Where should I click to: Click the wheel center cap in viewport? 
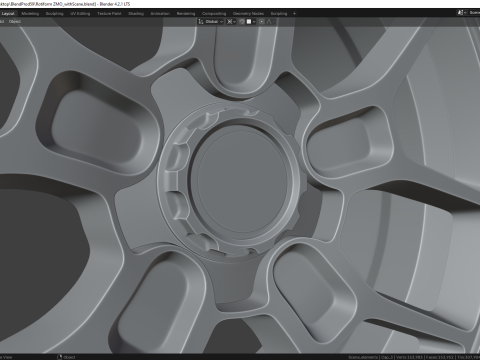click(242, 180)
